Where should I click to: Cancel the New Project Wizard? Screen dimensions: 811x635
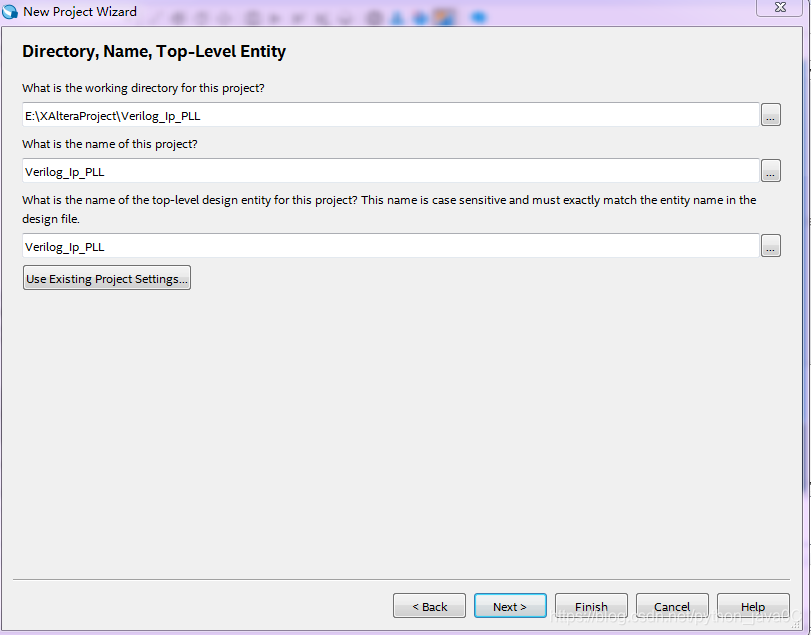click(x=672, y=606)
